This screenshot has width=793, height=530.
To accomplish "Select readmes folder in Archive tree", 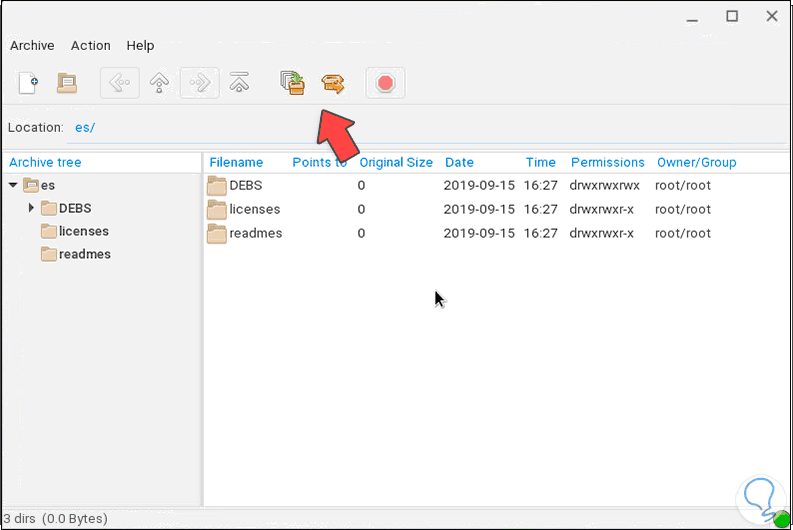I will [x=76, y=254].
